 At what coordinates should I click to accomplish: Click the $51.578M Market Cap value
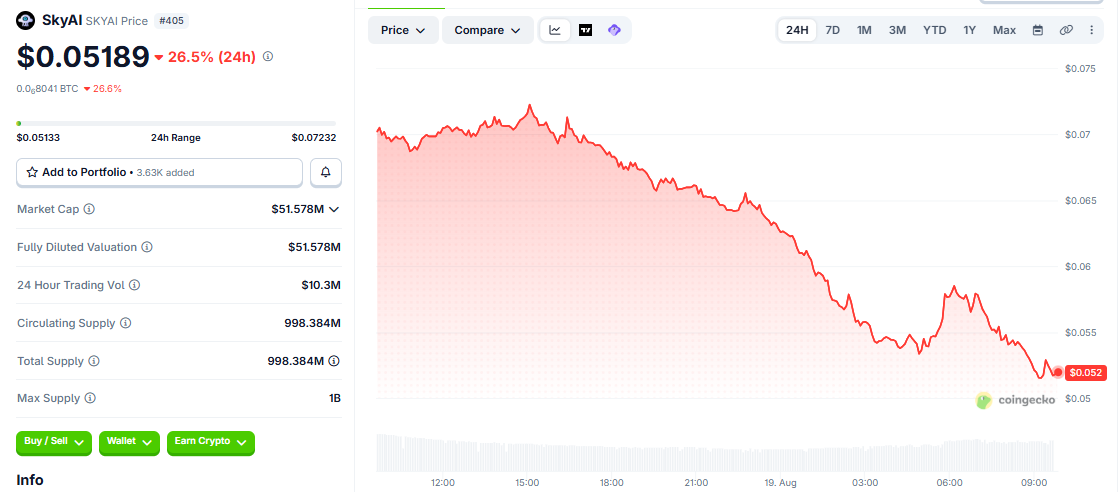298,209
